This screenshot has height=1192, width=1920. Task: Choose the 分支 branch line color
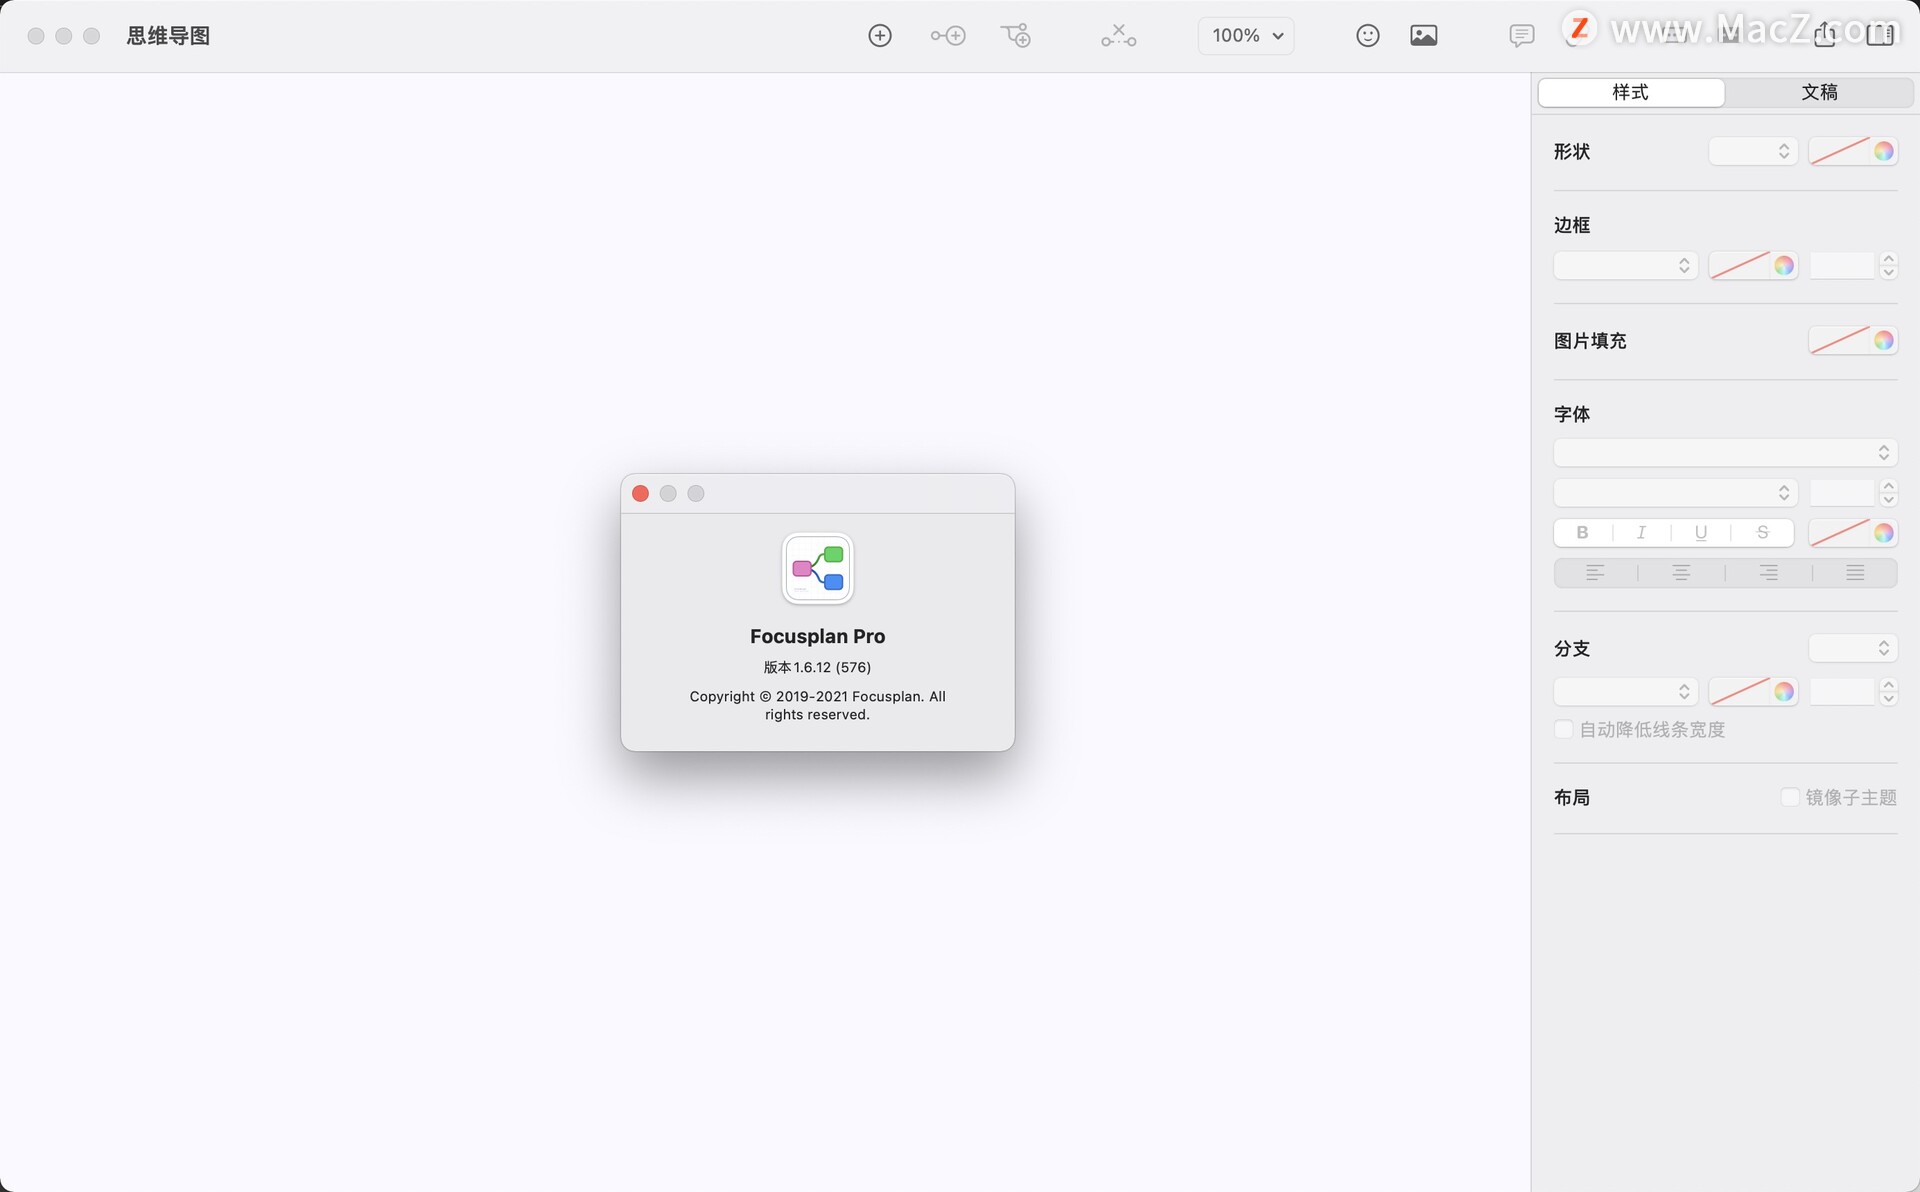pos(1753,692)
